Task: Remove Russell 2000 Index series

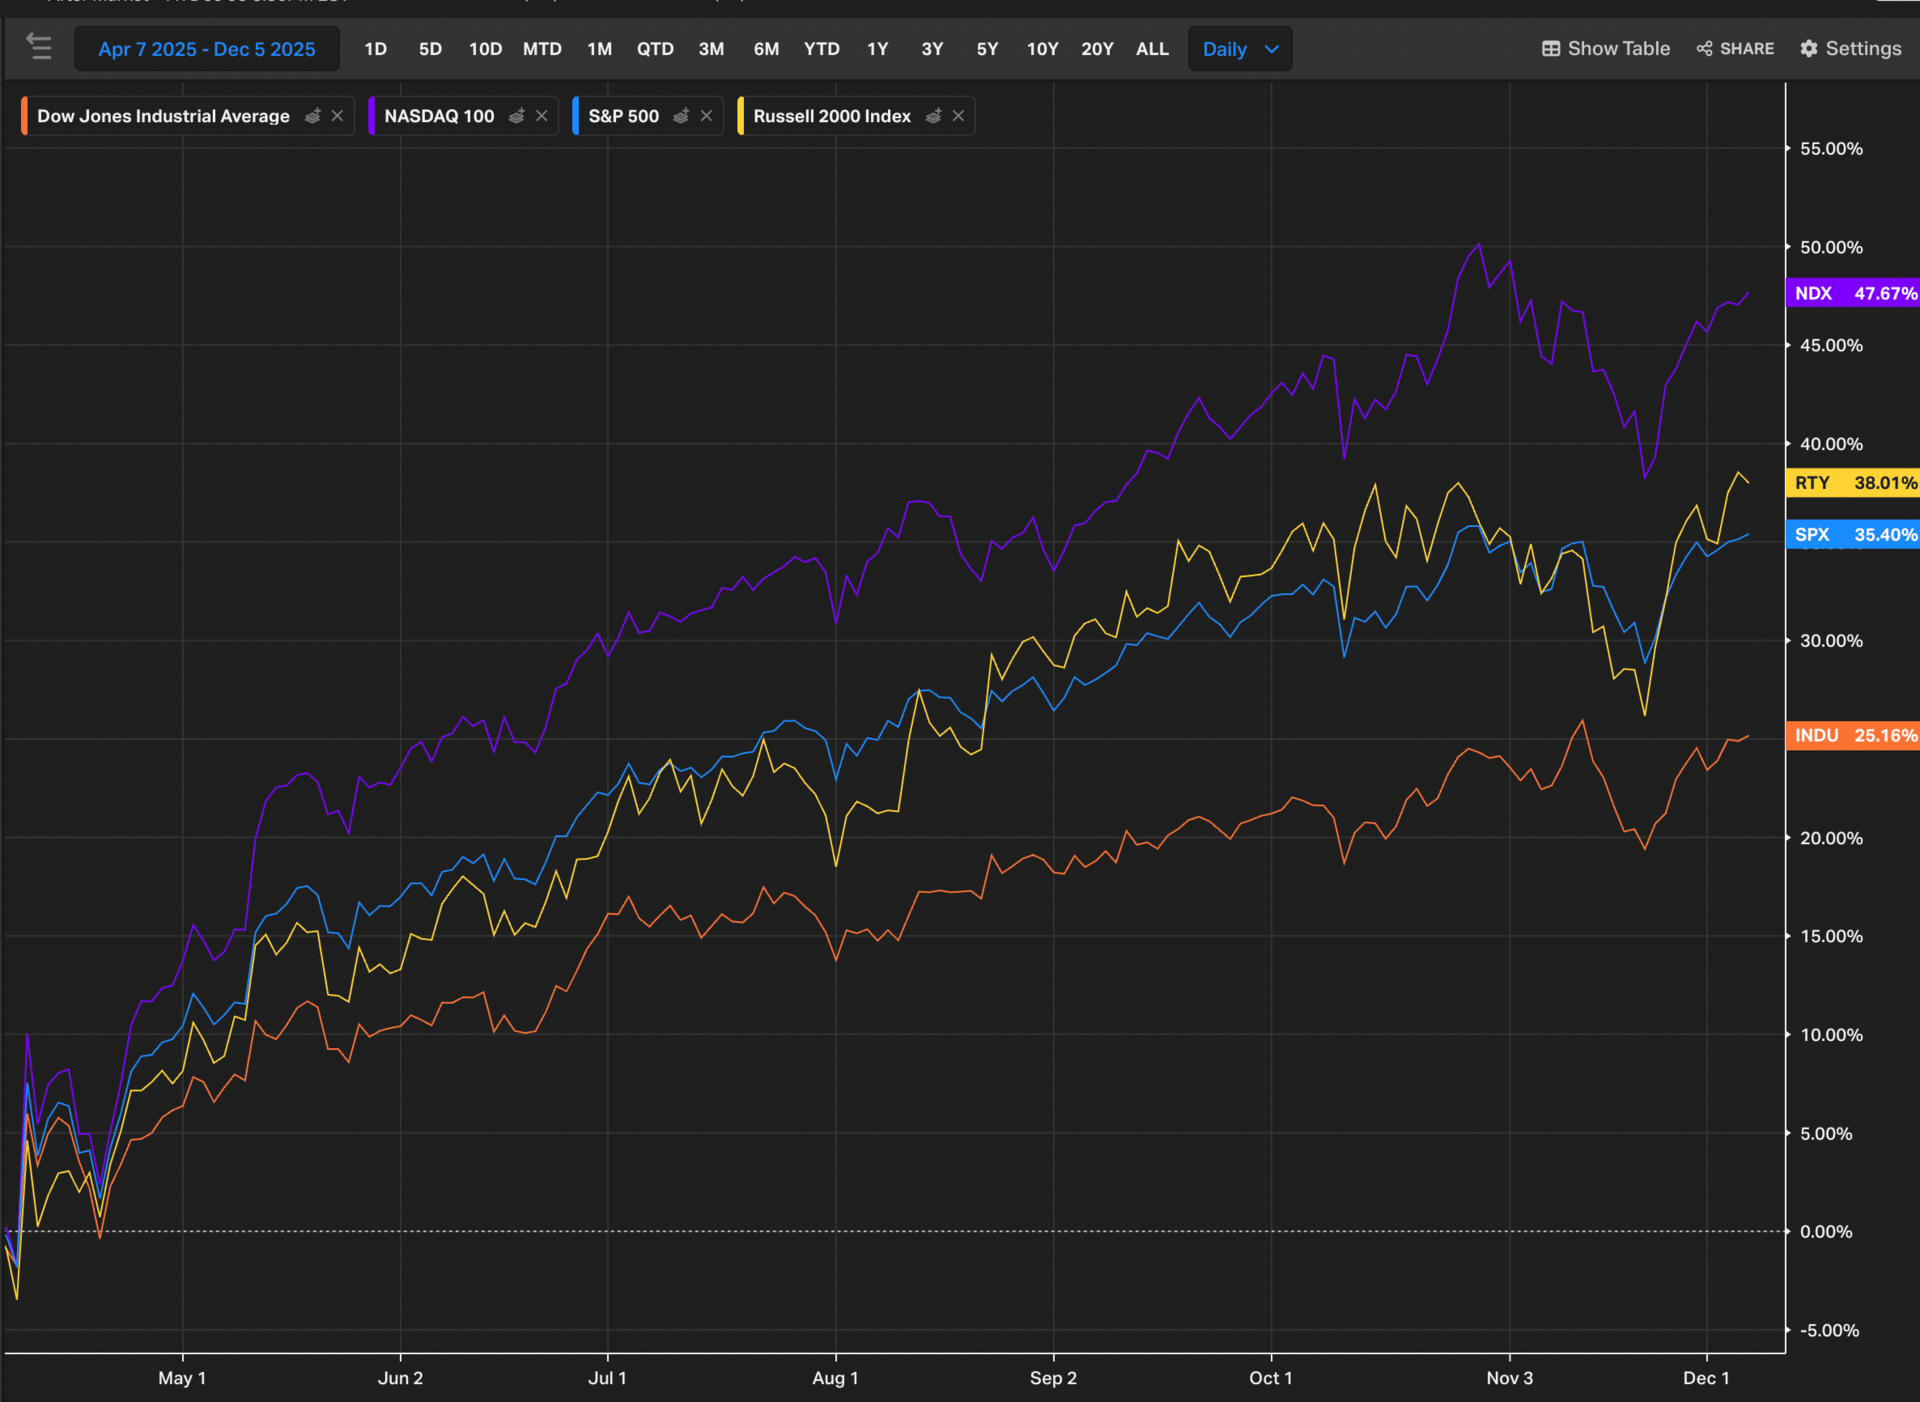Action: click(958, 116)
